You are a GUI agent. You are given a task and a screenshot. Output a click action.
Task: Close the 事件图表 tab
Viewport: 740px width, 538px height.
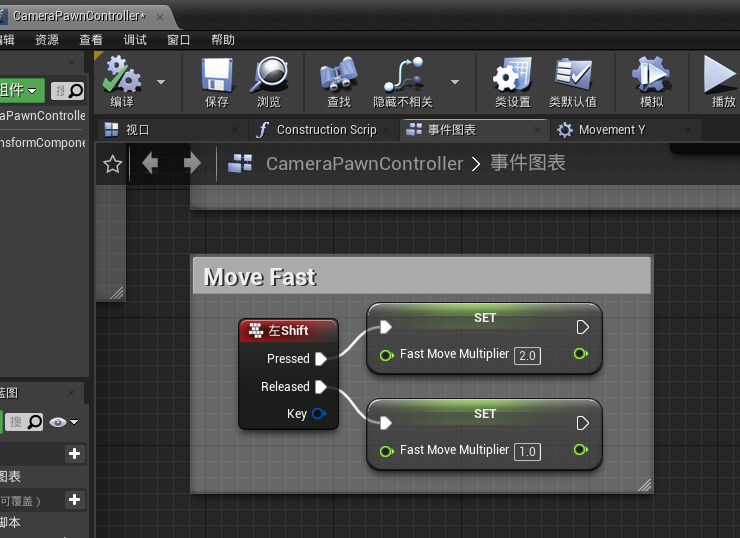537,130
